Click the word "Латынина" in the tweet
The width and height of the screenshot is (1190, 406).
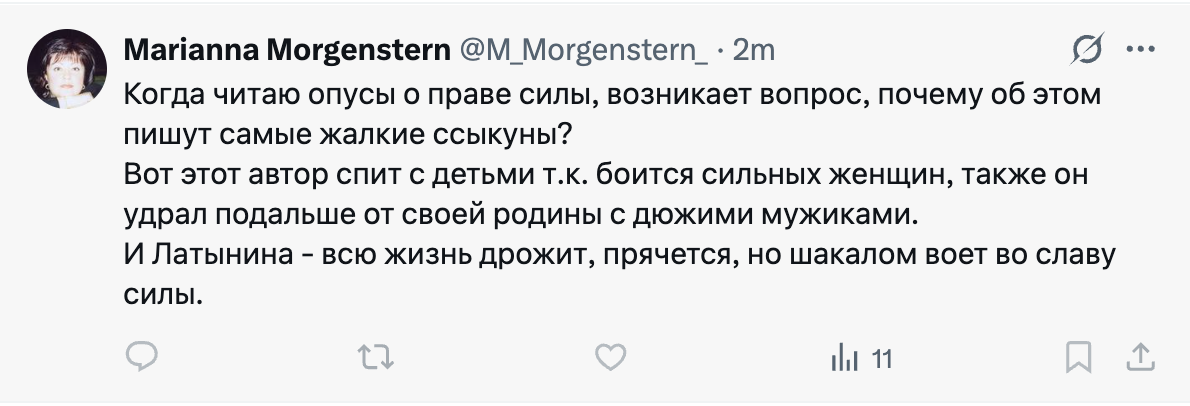point(225,254)
